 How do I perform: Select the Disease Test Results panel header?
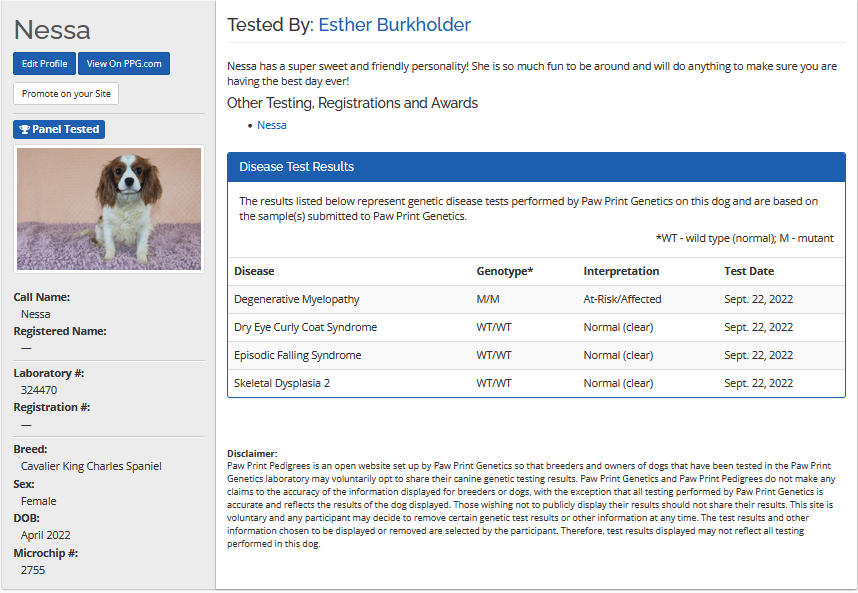coord(536,167)
